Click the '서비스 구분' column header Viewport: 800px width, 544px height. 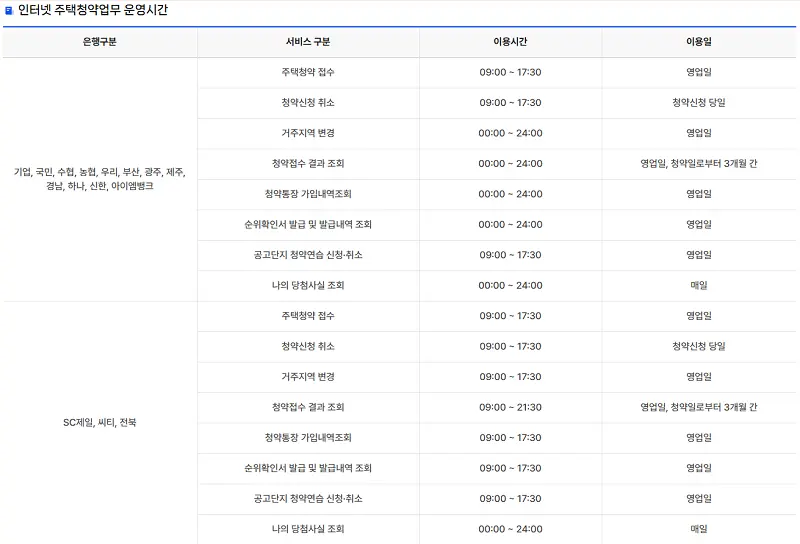click(308, 42)
